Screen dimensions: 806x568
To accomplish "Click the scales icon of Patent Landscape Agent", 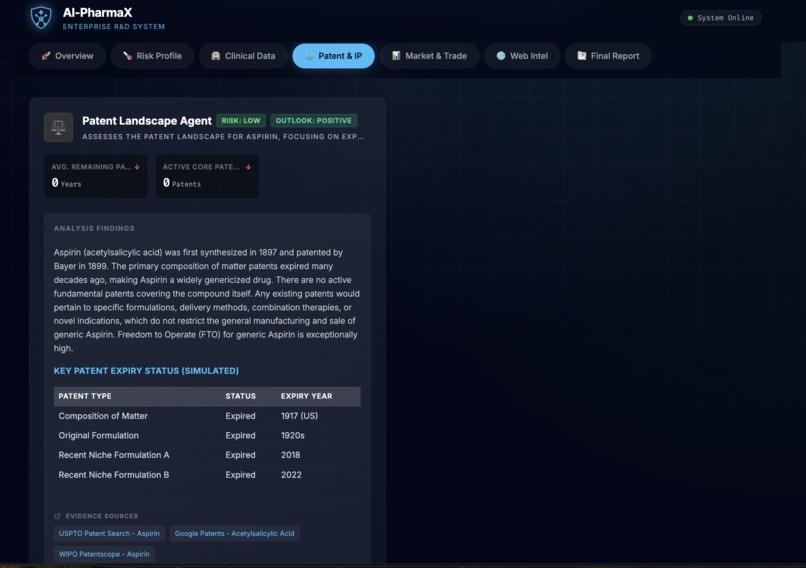I will pyautogui.click(x=58, y=127).
